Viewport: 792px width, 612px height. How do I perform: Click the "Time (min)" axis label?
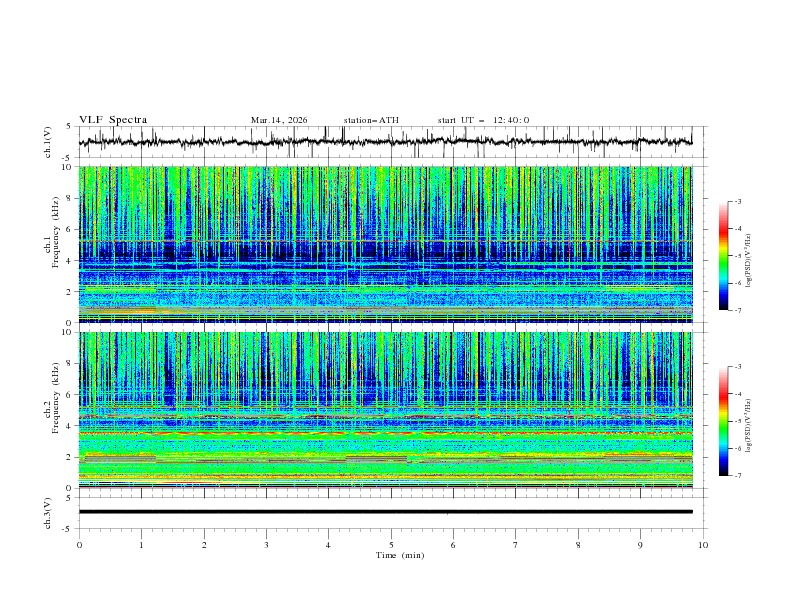(x=400, y=555)
